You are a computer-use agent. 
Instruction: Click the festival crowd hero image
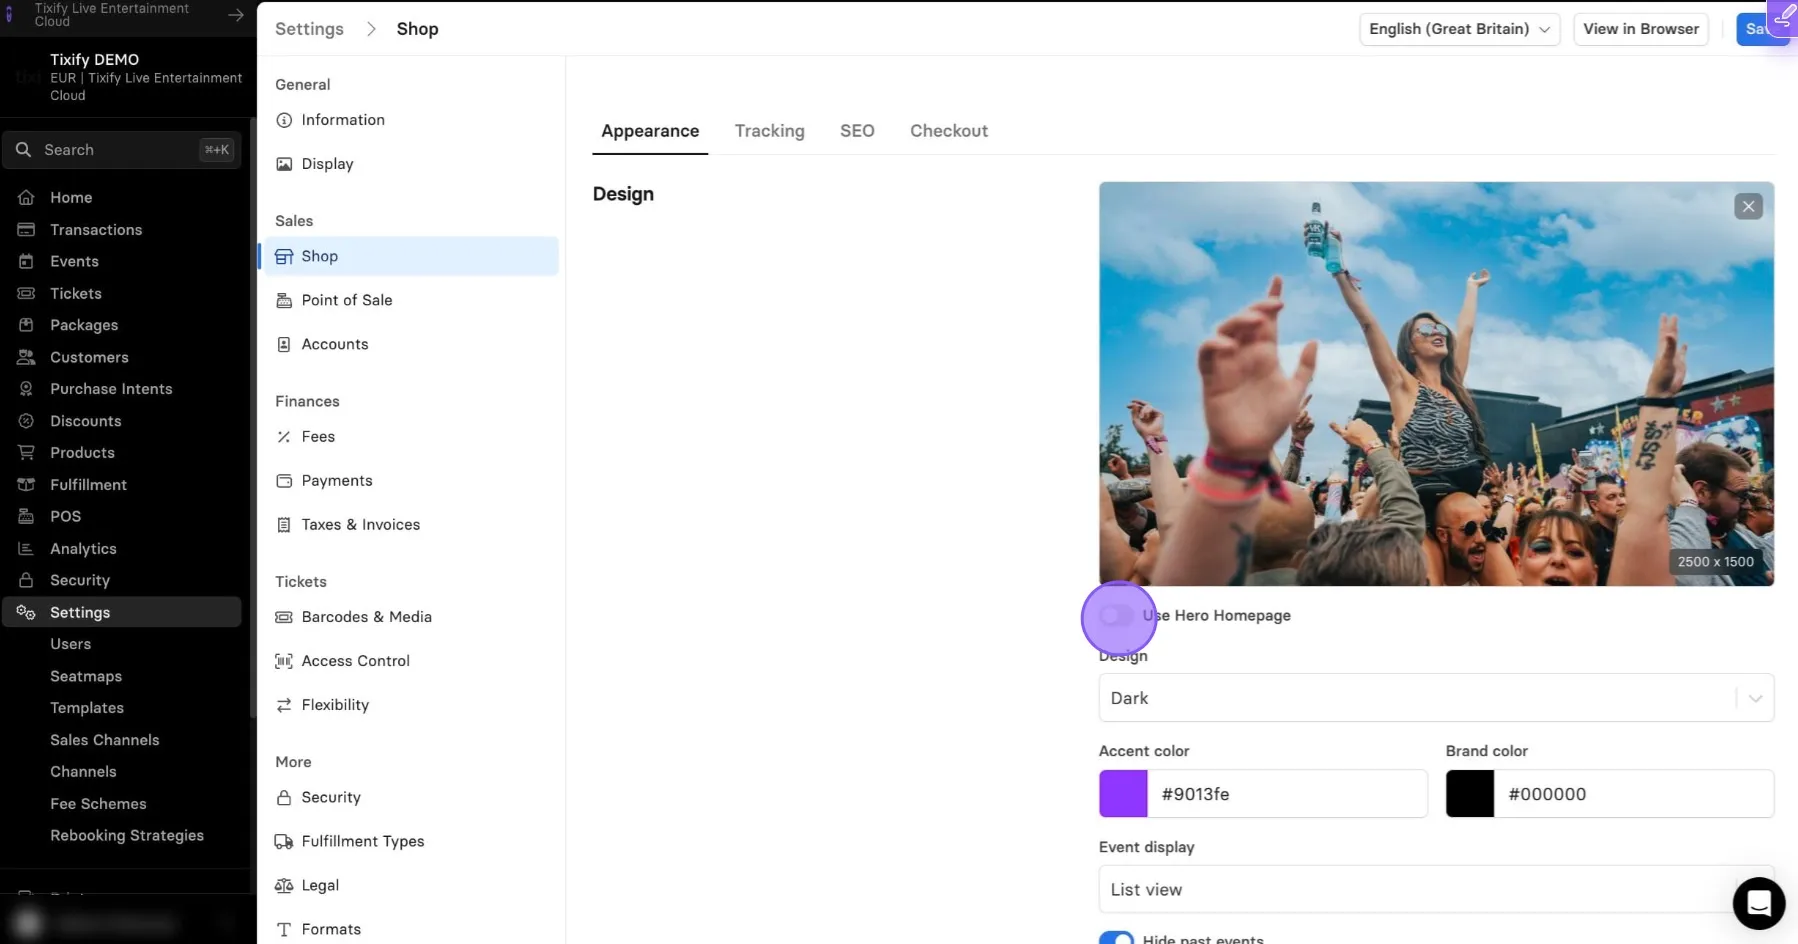pos(1436,384)
